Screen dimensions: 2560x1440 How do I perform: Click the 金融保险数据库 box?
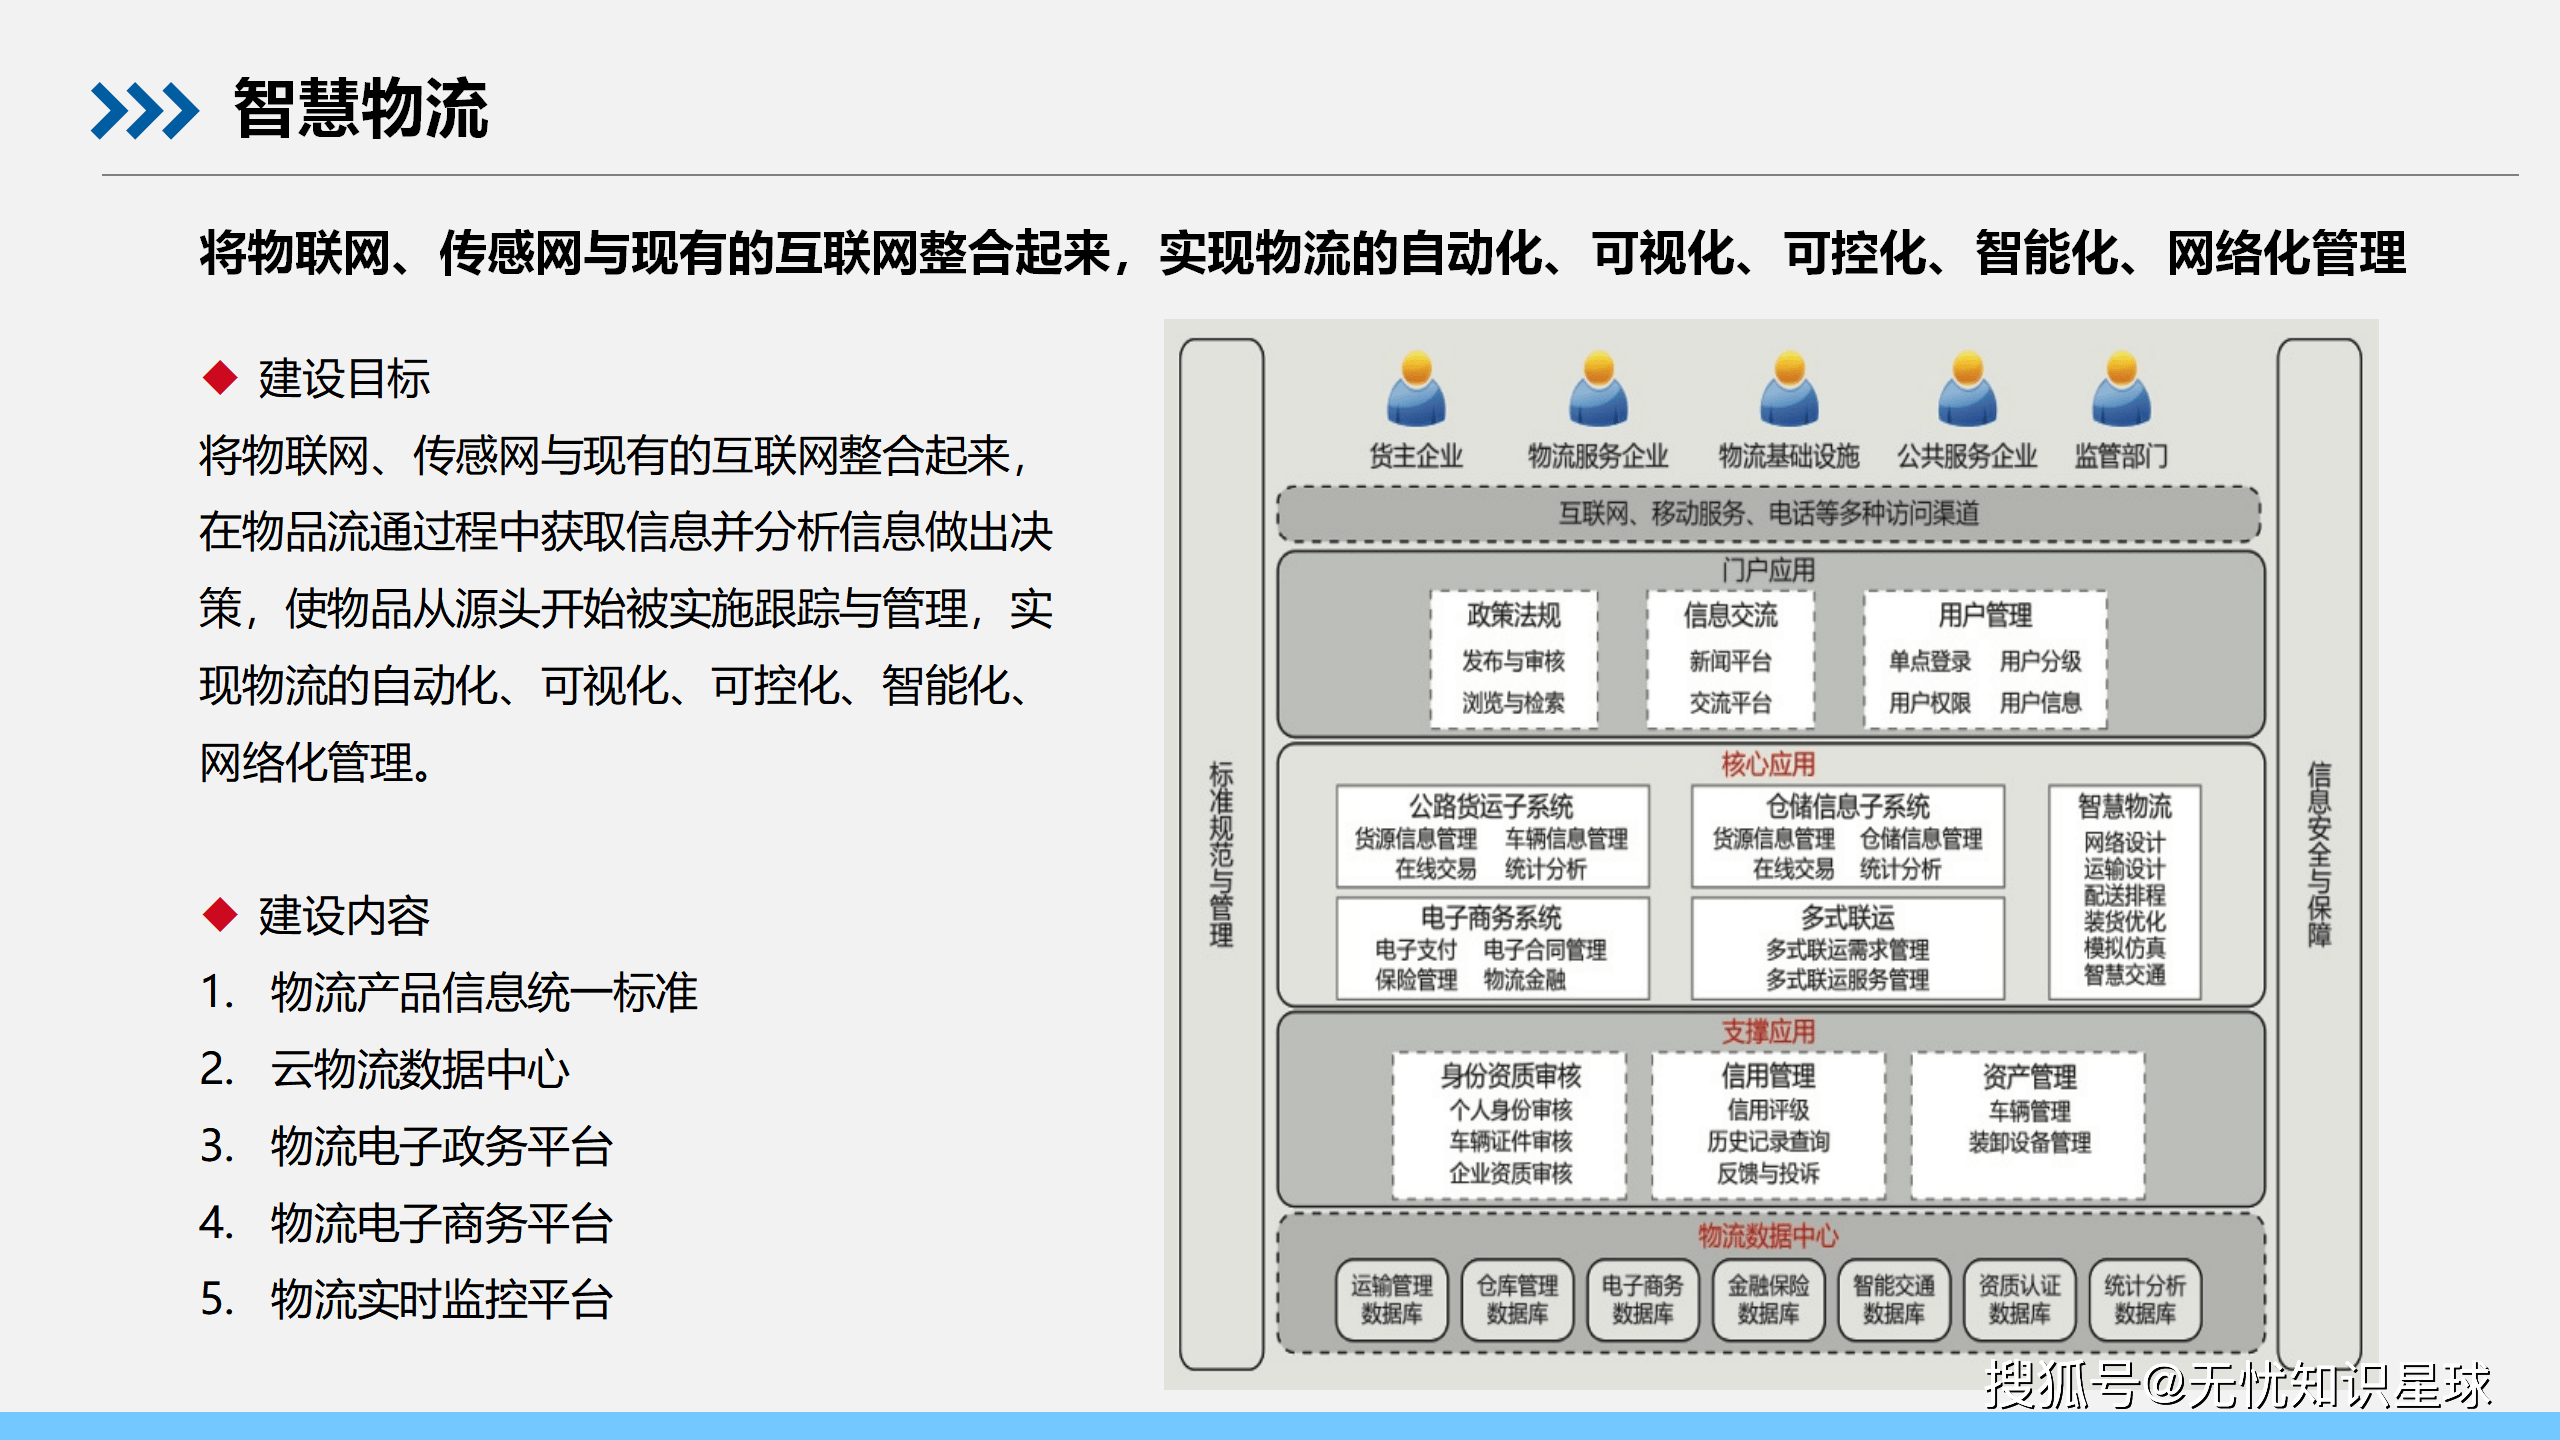click(x=1768, y=1299)
